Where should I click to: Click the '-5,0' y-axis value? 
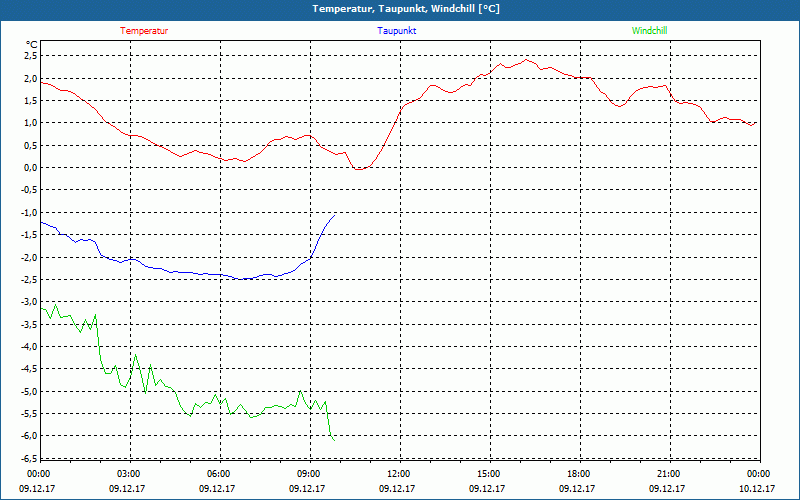click(x=29, y=391)
